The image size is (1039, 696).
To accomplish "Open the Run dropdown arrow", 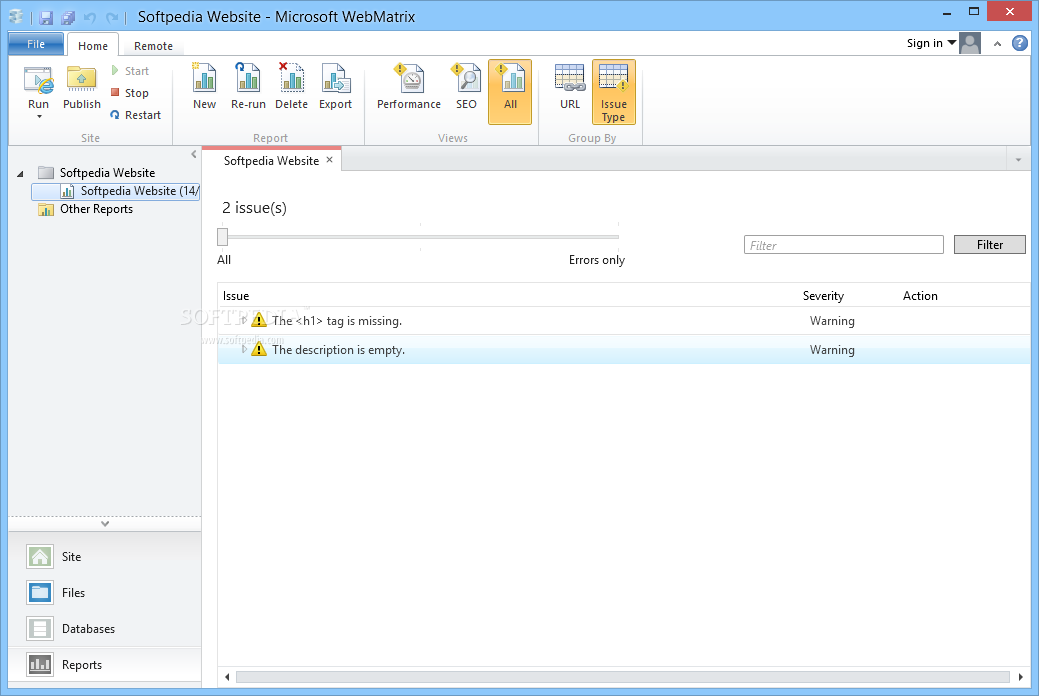I will point(39,117).
